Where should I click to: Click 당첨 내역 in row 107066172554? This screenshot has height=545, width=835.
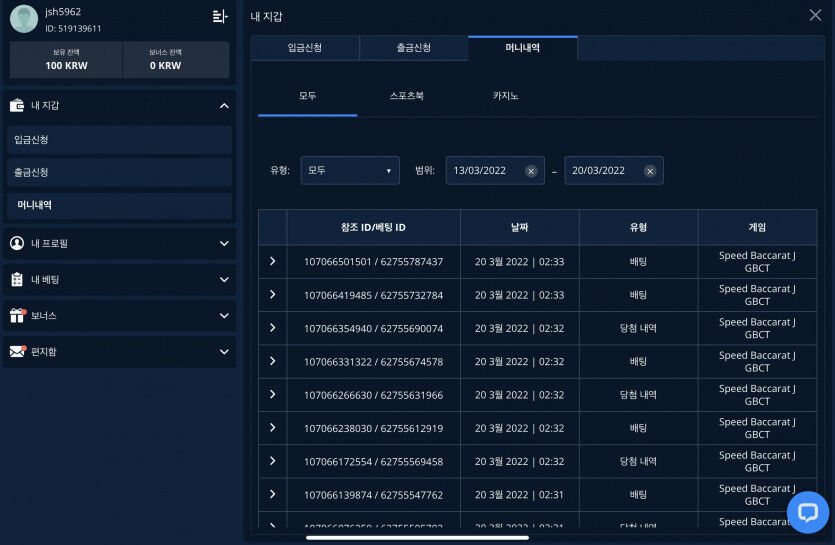[638, 461]
